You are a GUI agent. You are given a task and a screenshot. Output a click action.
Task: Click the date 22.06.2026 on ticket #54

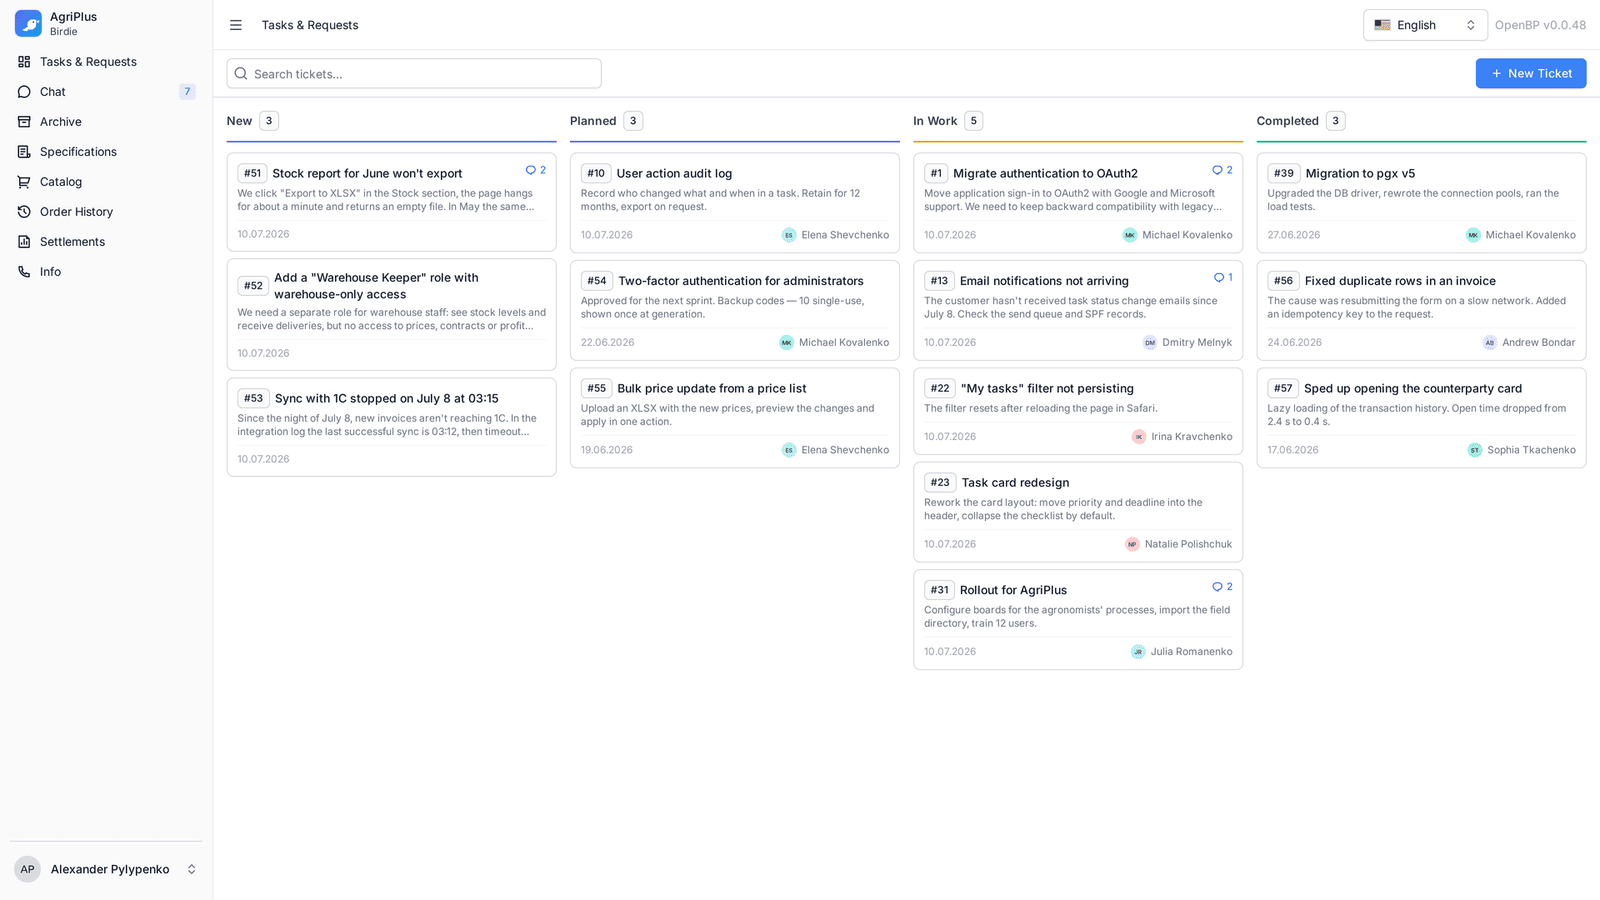(608, 343)
